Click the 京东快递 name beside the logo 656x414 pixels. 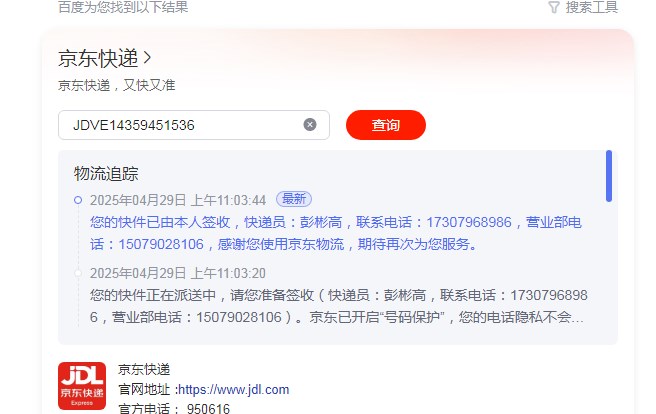click(x=144, y=369)
